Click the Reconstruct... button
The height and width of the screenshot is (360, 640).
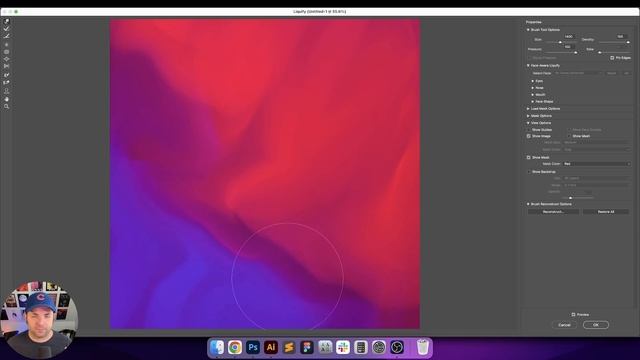coord(553,212)
